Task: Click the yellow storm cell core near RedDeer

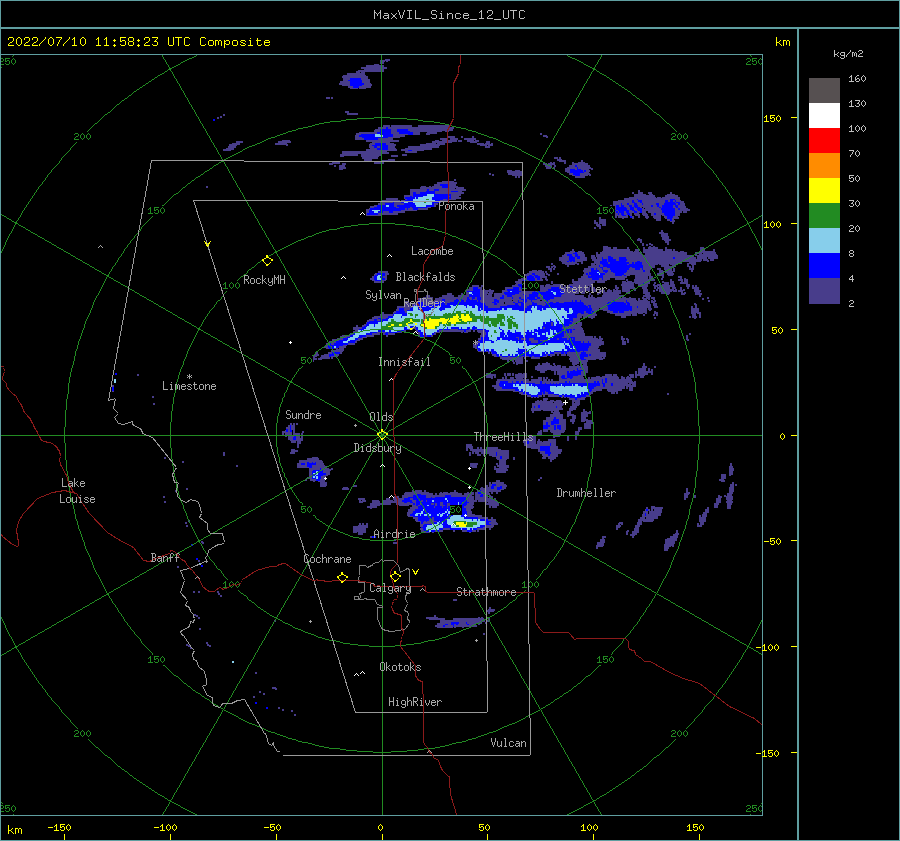Action: (446, 321)
